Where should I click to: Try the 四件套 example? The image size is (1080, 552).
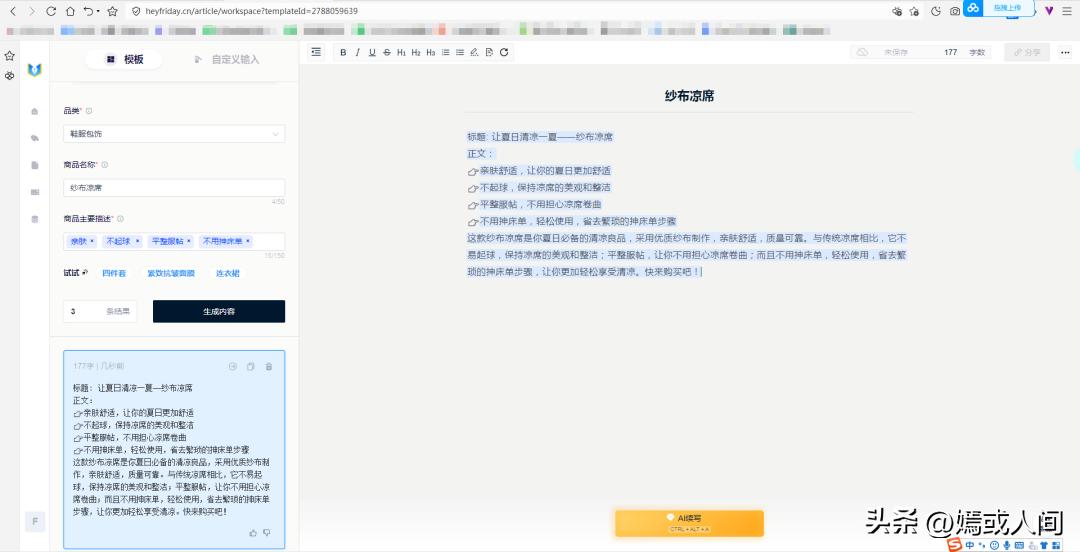pyautogui.click(x=114, y=273)
